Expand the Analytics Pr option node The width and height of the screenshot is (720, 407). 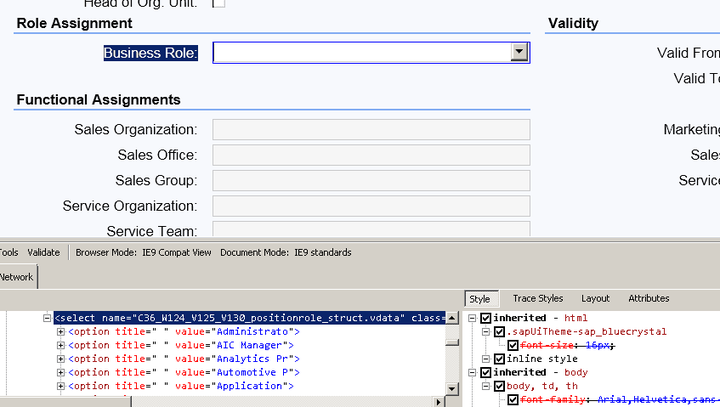(x=61, y=358)
